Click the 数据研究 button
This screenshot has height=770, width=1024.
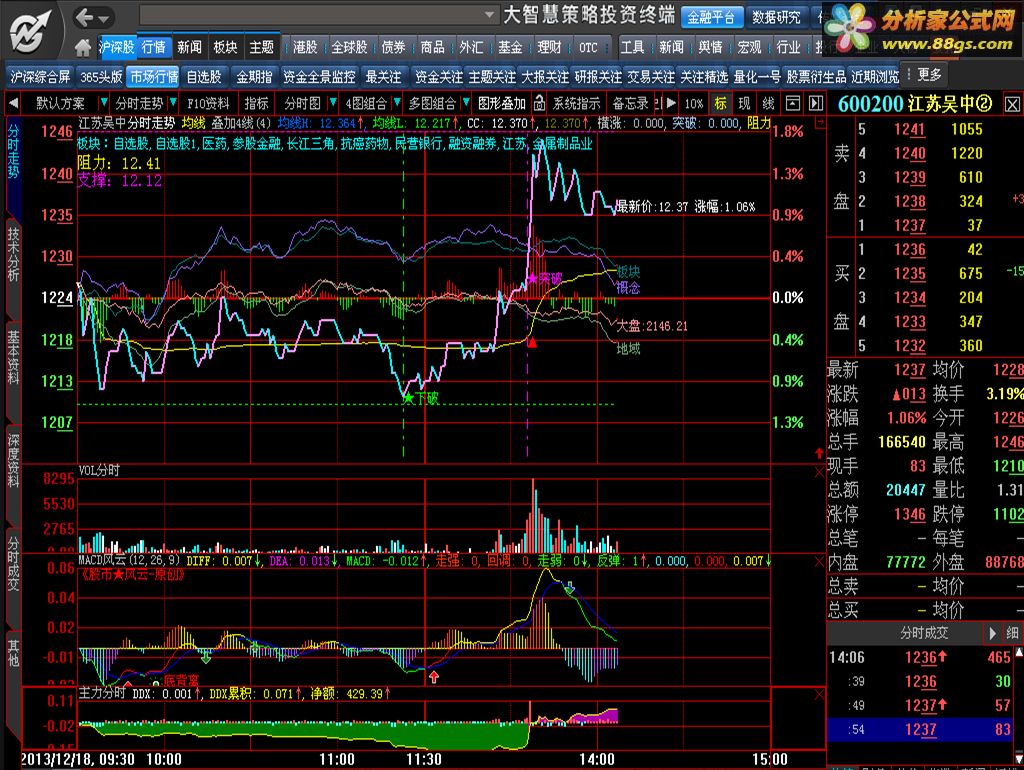[776, 18]
